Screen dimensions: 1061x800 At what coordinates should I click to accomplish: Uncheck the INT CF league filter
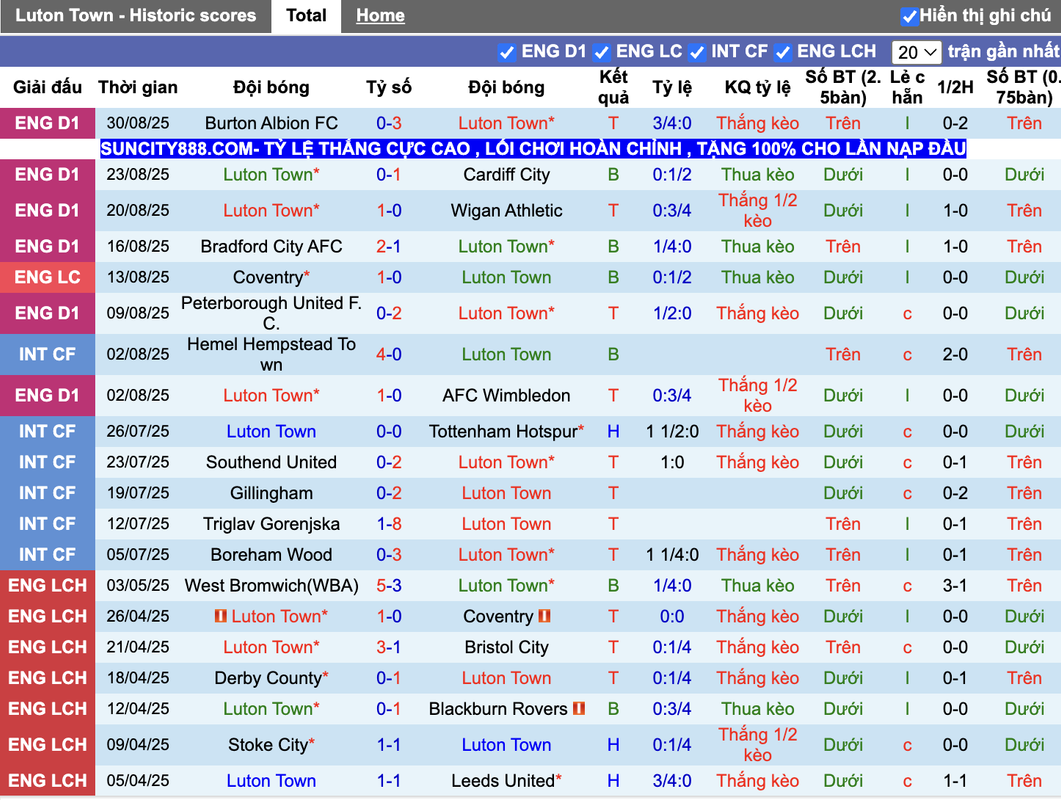click(x=696, y=52)
